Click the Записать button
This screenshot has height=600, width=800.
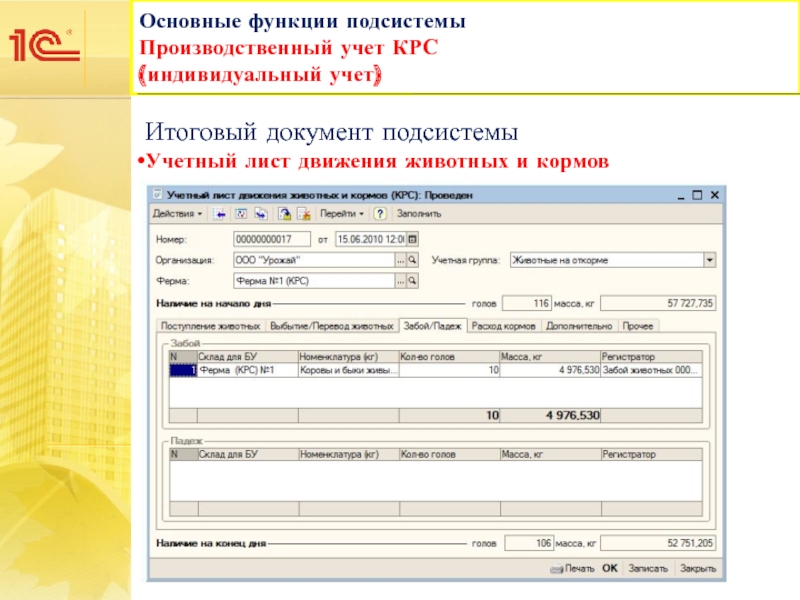coord(647,568)
